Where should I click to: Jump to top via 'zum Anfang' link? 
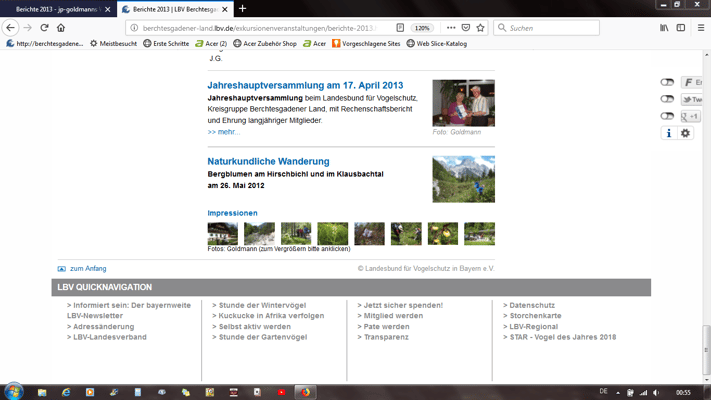[x=87, y=268]
